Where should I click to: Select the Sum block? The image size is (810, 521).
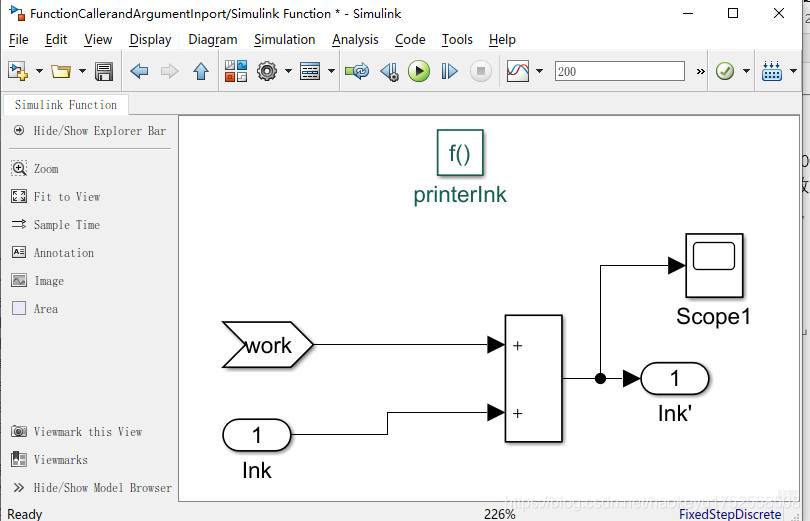tap(534, 378)
